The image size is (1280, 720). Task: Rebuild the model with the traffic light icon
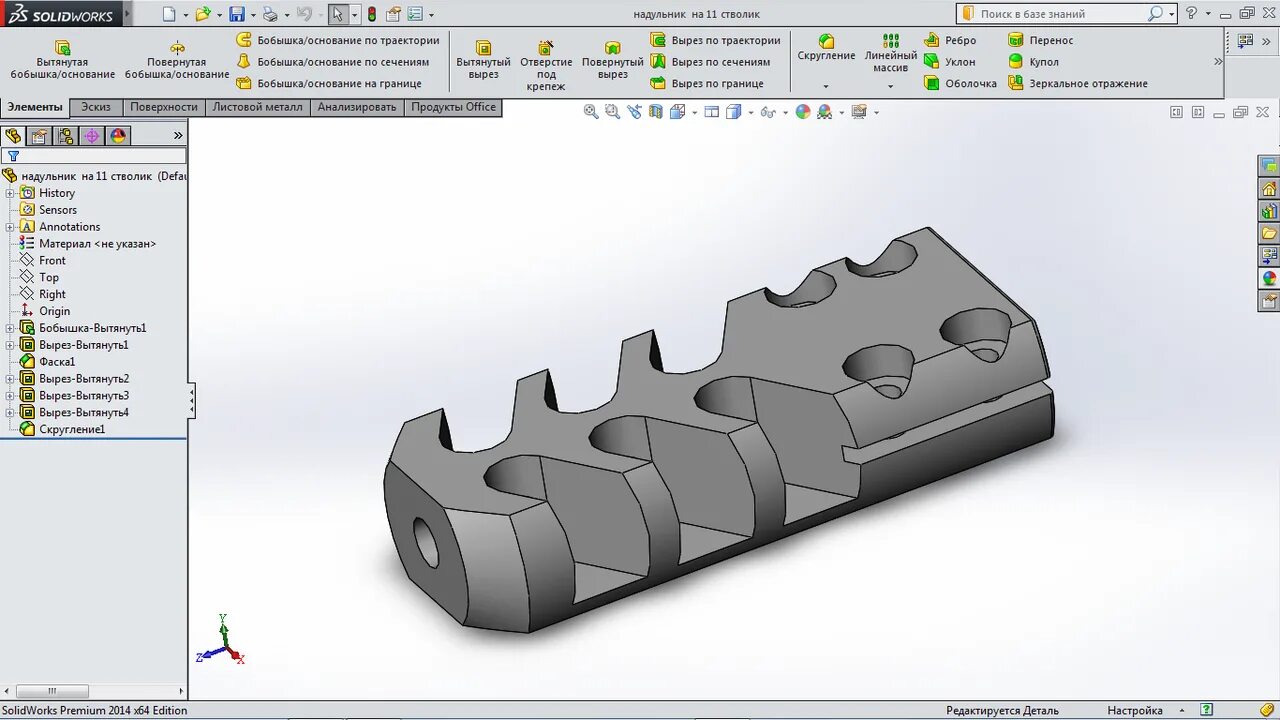[372, 14]
